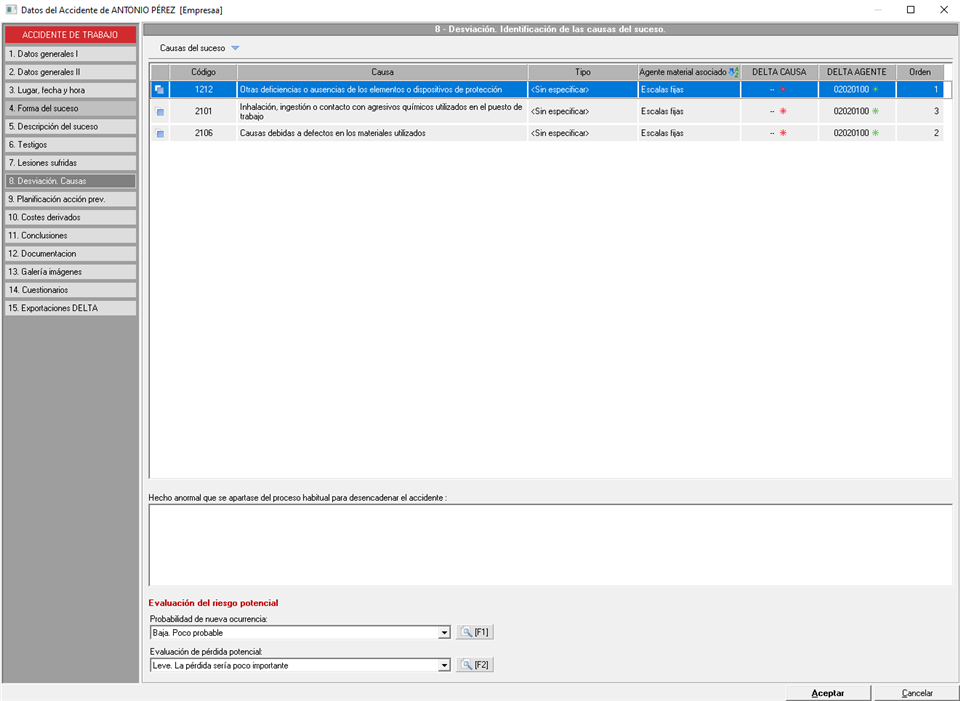Open section 15. Exportaciones DELTA
The height and width of the screenshot is (701, 960).
[x=70, y=308]
